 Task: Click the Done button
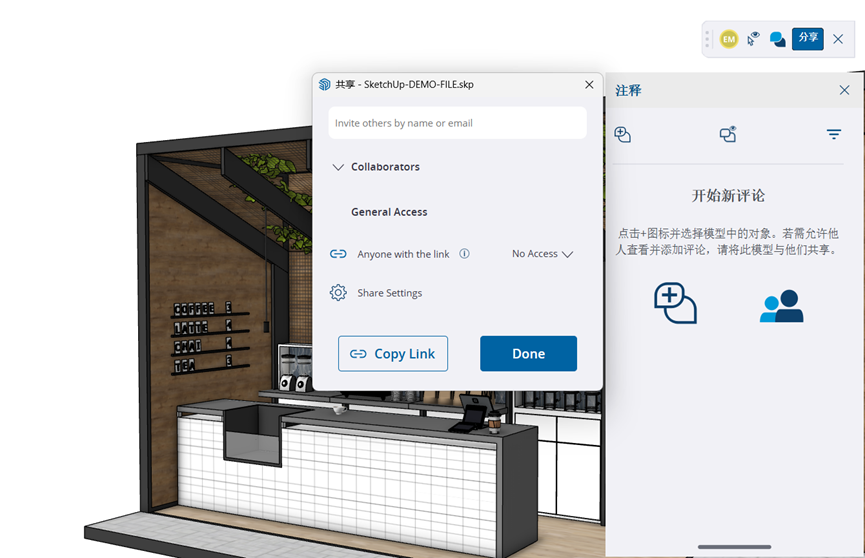528,354
